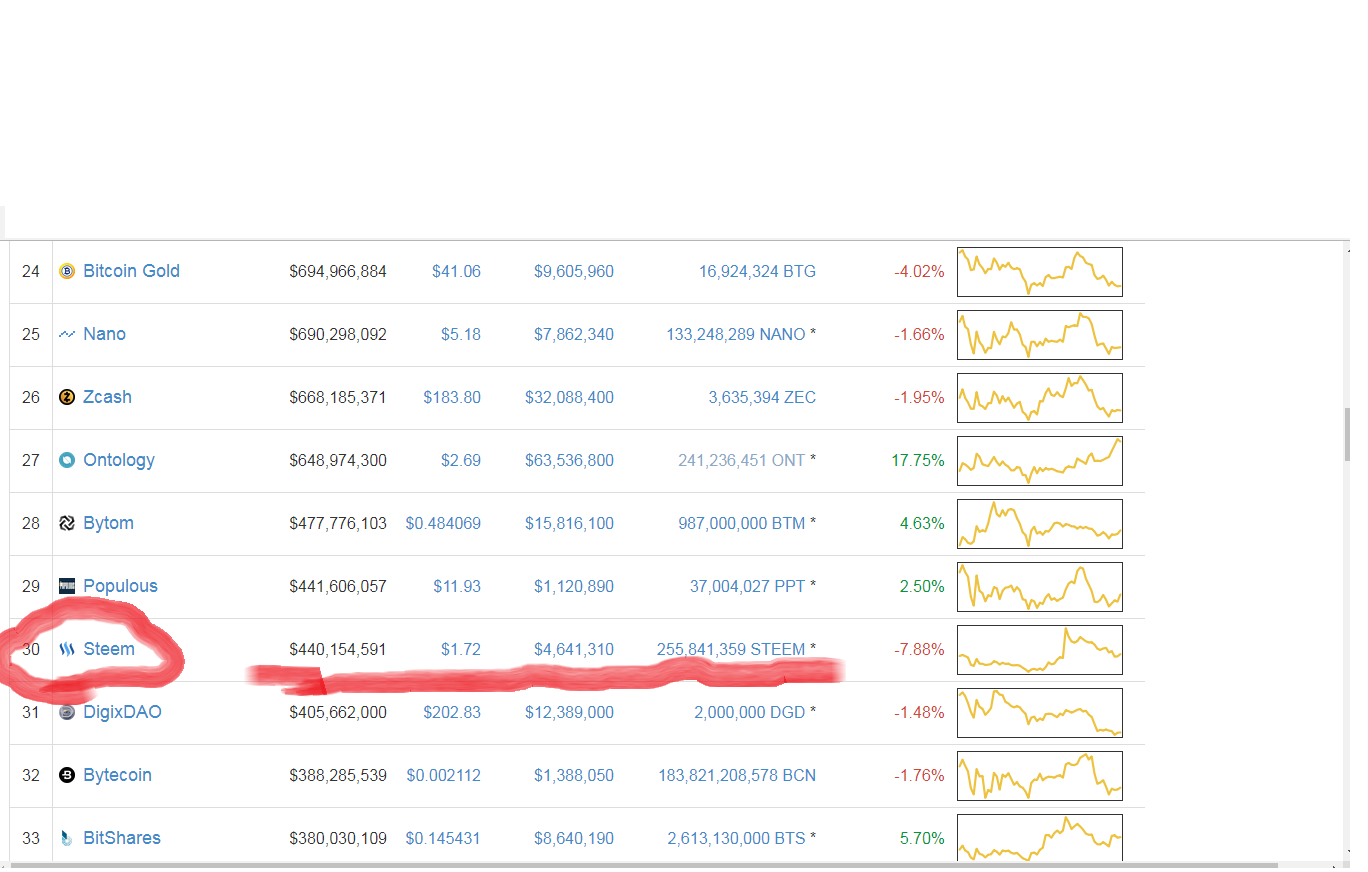The height and width of the screenshot is (872, 1368).
Task: Click the vertical scrollbar thumb
Action: click(x=1347, y=432)
